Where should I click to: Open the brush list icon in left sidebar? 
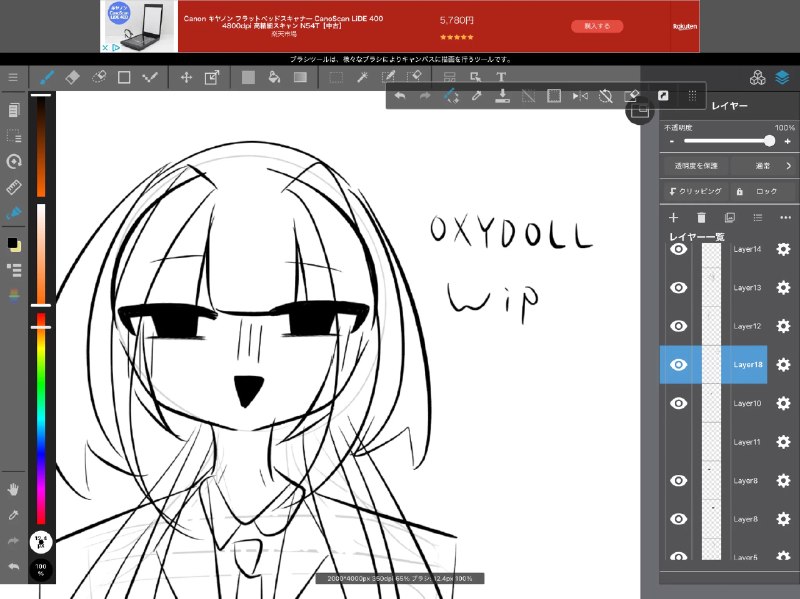pos(14,270)
